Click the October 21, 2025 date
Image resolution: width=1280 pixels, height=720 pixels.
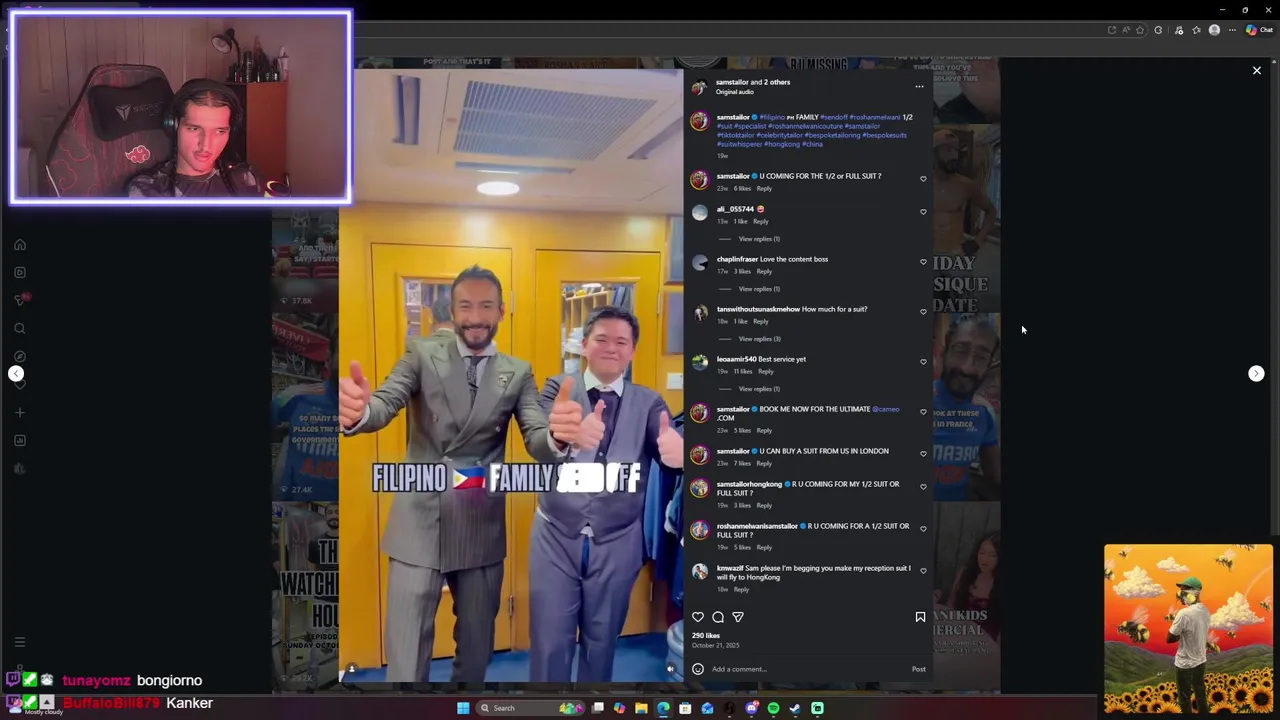point(715,645)
